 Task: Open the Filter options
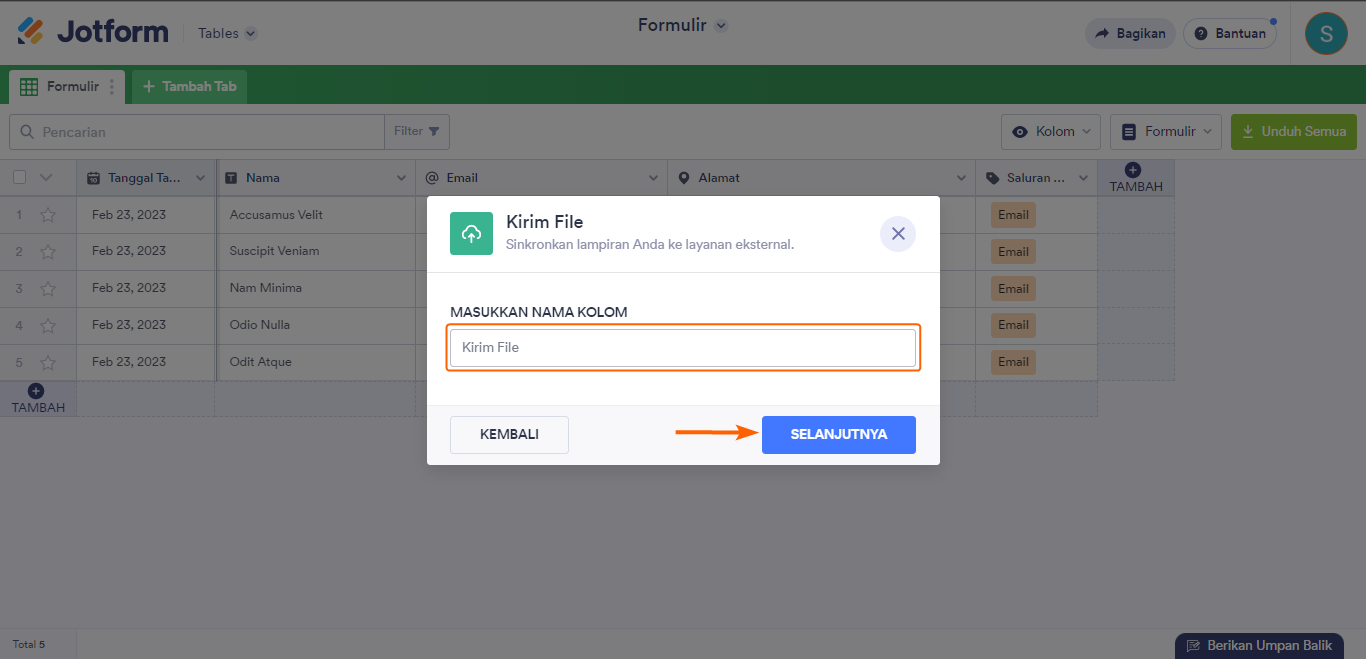tap(416, 132)
